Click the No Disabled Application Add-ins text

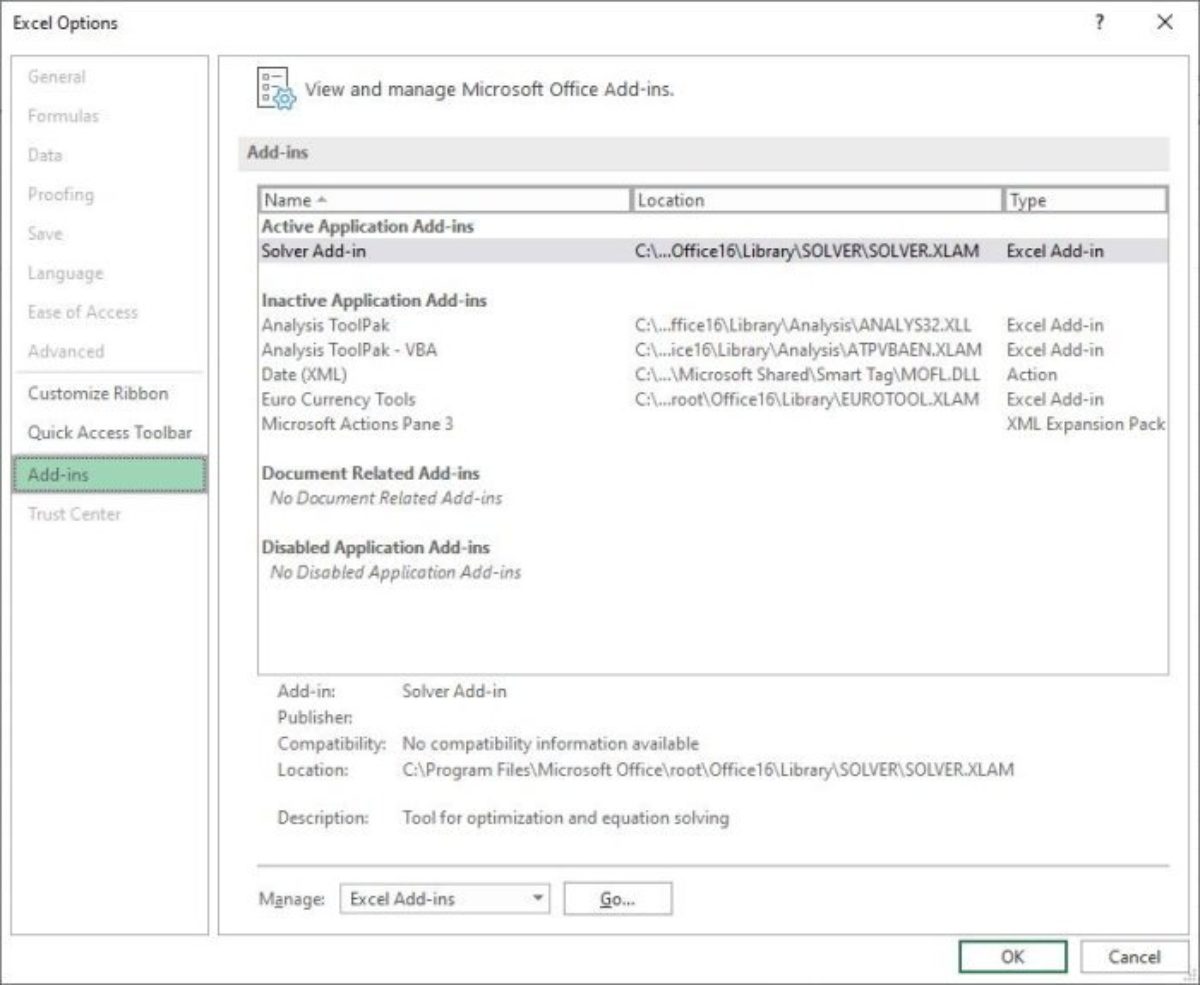395,572
